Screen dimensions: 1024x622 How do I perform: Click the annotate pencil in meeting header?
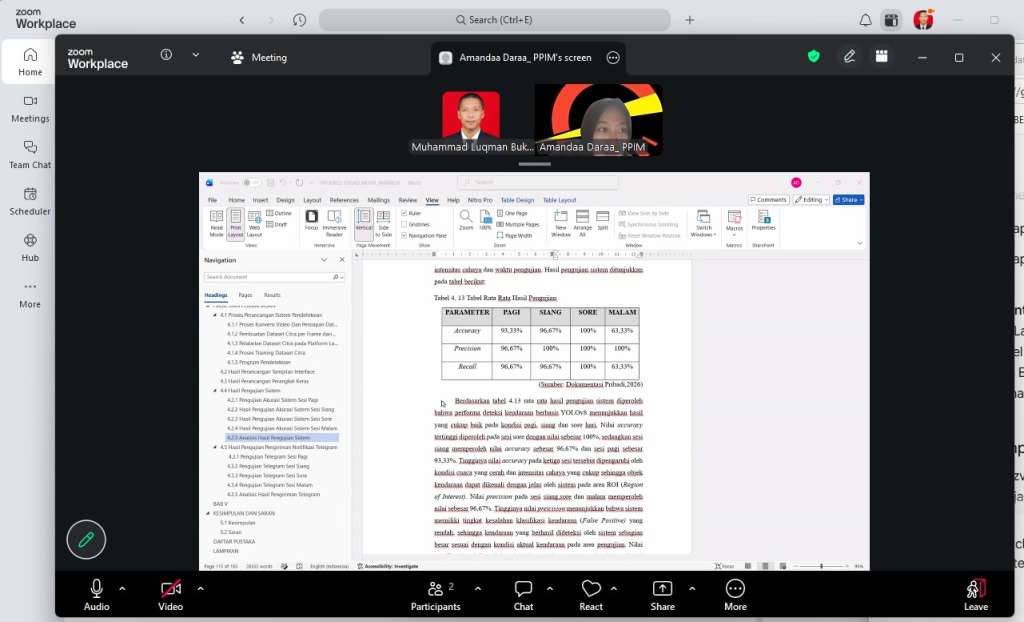click(x=849, y=57)
